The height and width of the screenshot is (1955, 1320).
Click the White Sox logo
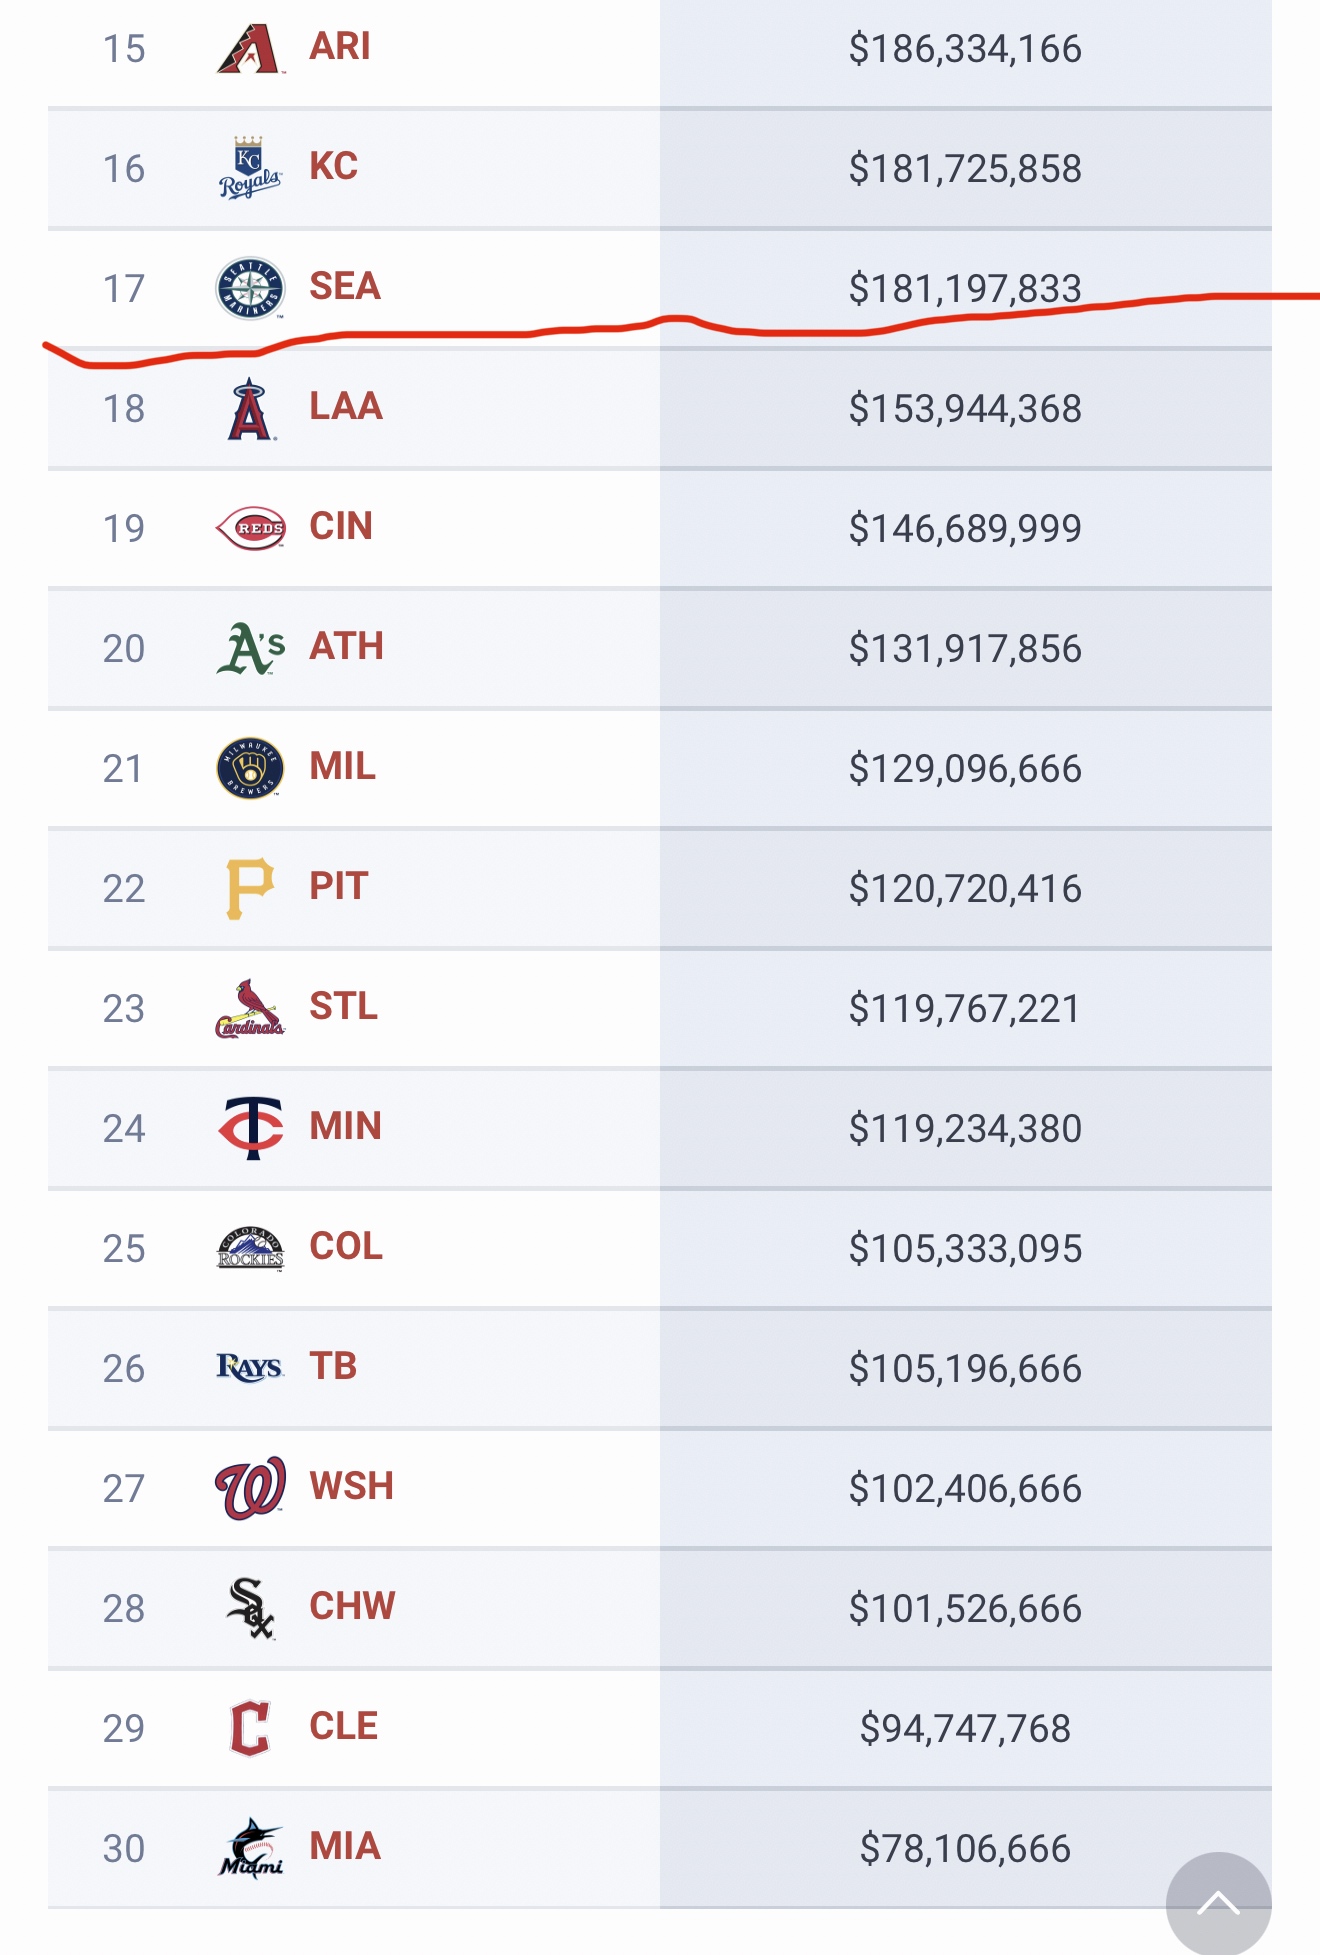coord(250,1608)
